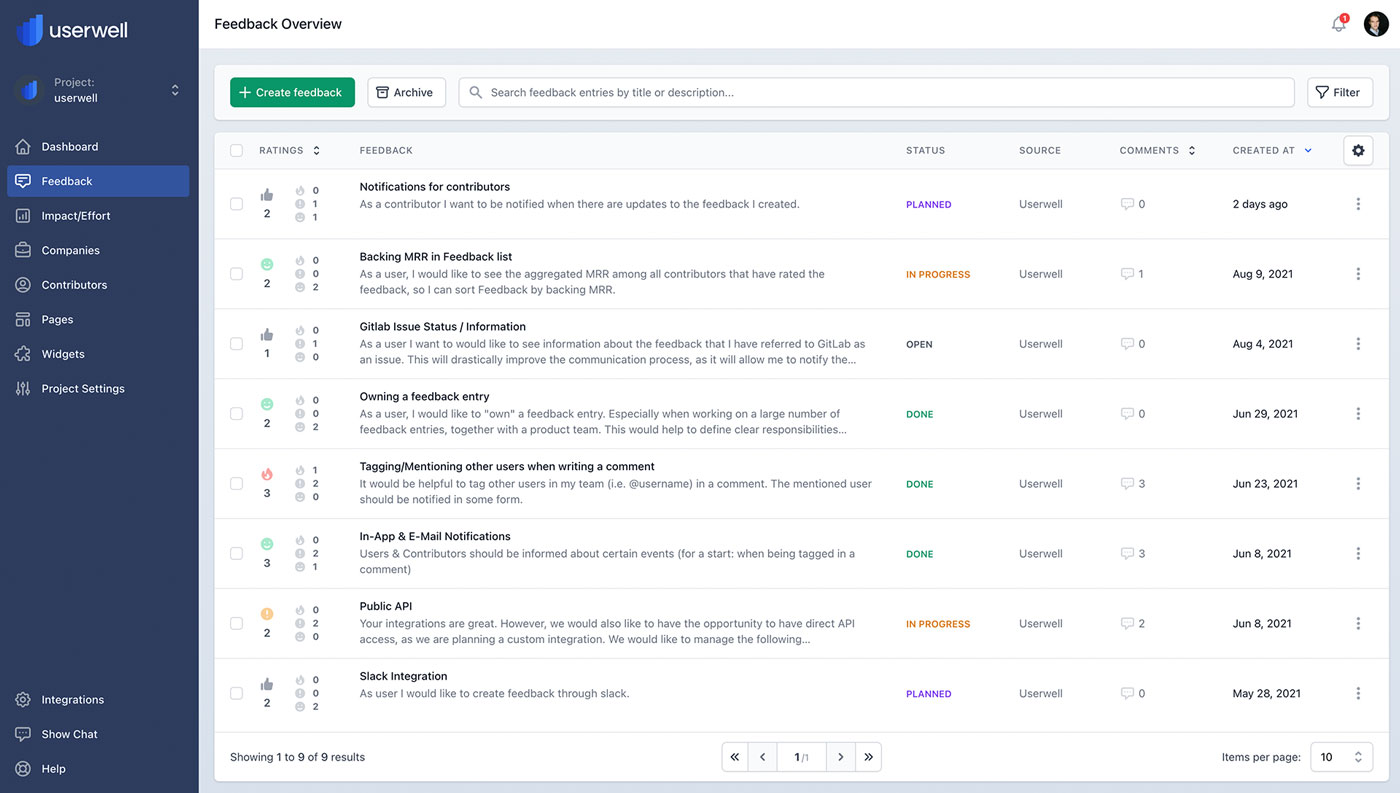Image resolution: width=1400 pixels, height=793 pixels.
Task: Check the Notifications for contributors row
Action: pyautogui.click(x=236, y=204)
